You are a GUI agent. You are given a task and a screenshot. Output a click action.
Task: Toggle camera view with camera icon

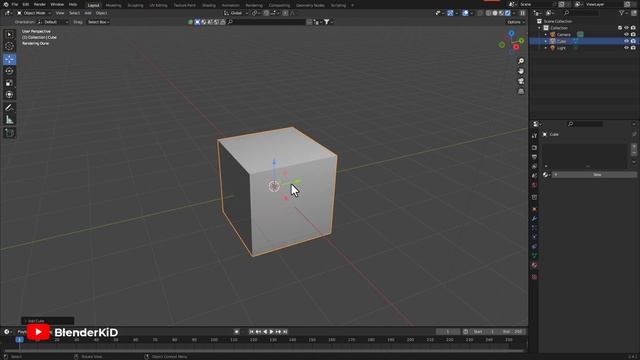[x=521, y=81]
